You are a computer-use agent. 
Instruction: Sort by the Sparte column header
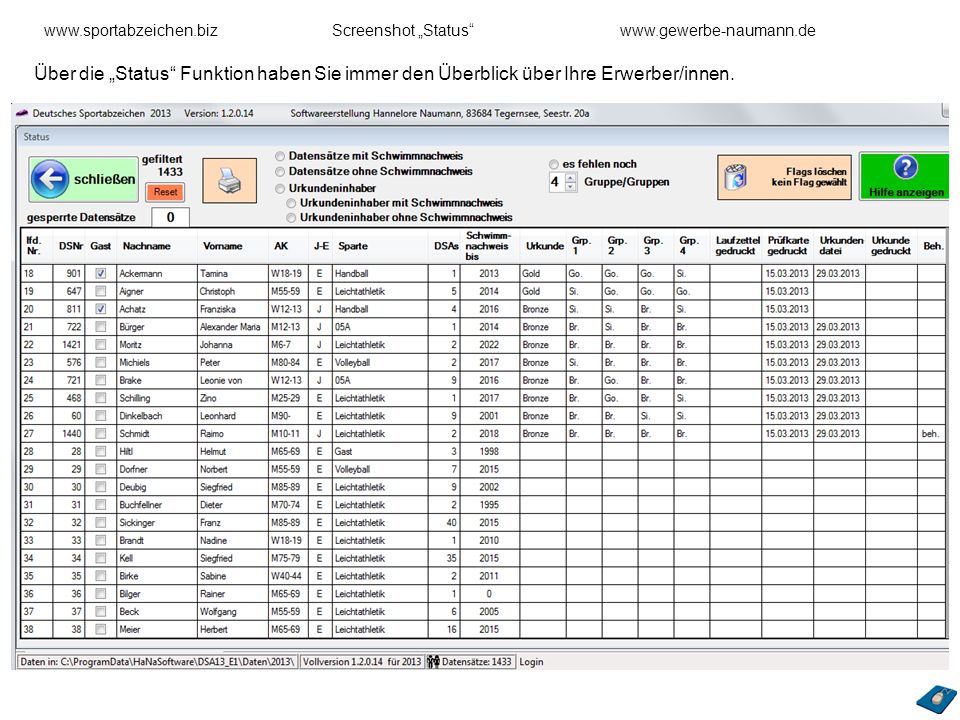pos(380,246)
